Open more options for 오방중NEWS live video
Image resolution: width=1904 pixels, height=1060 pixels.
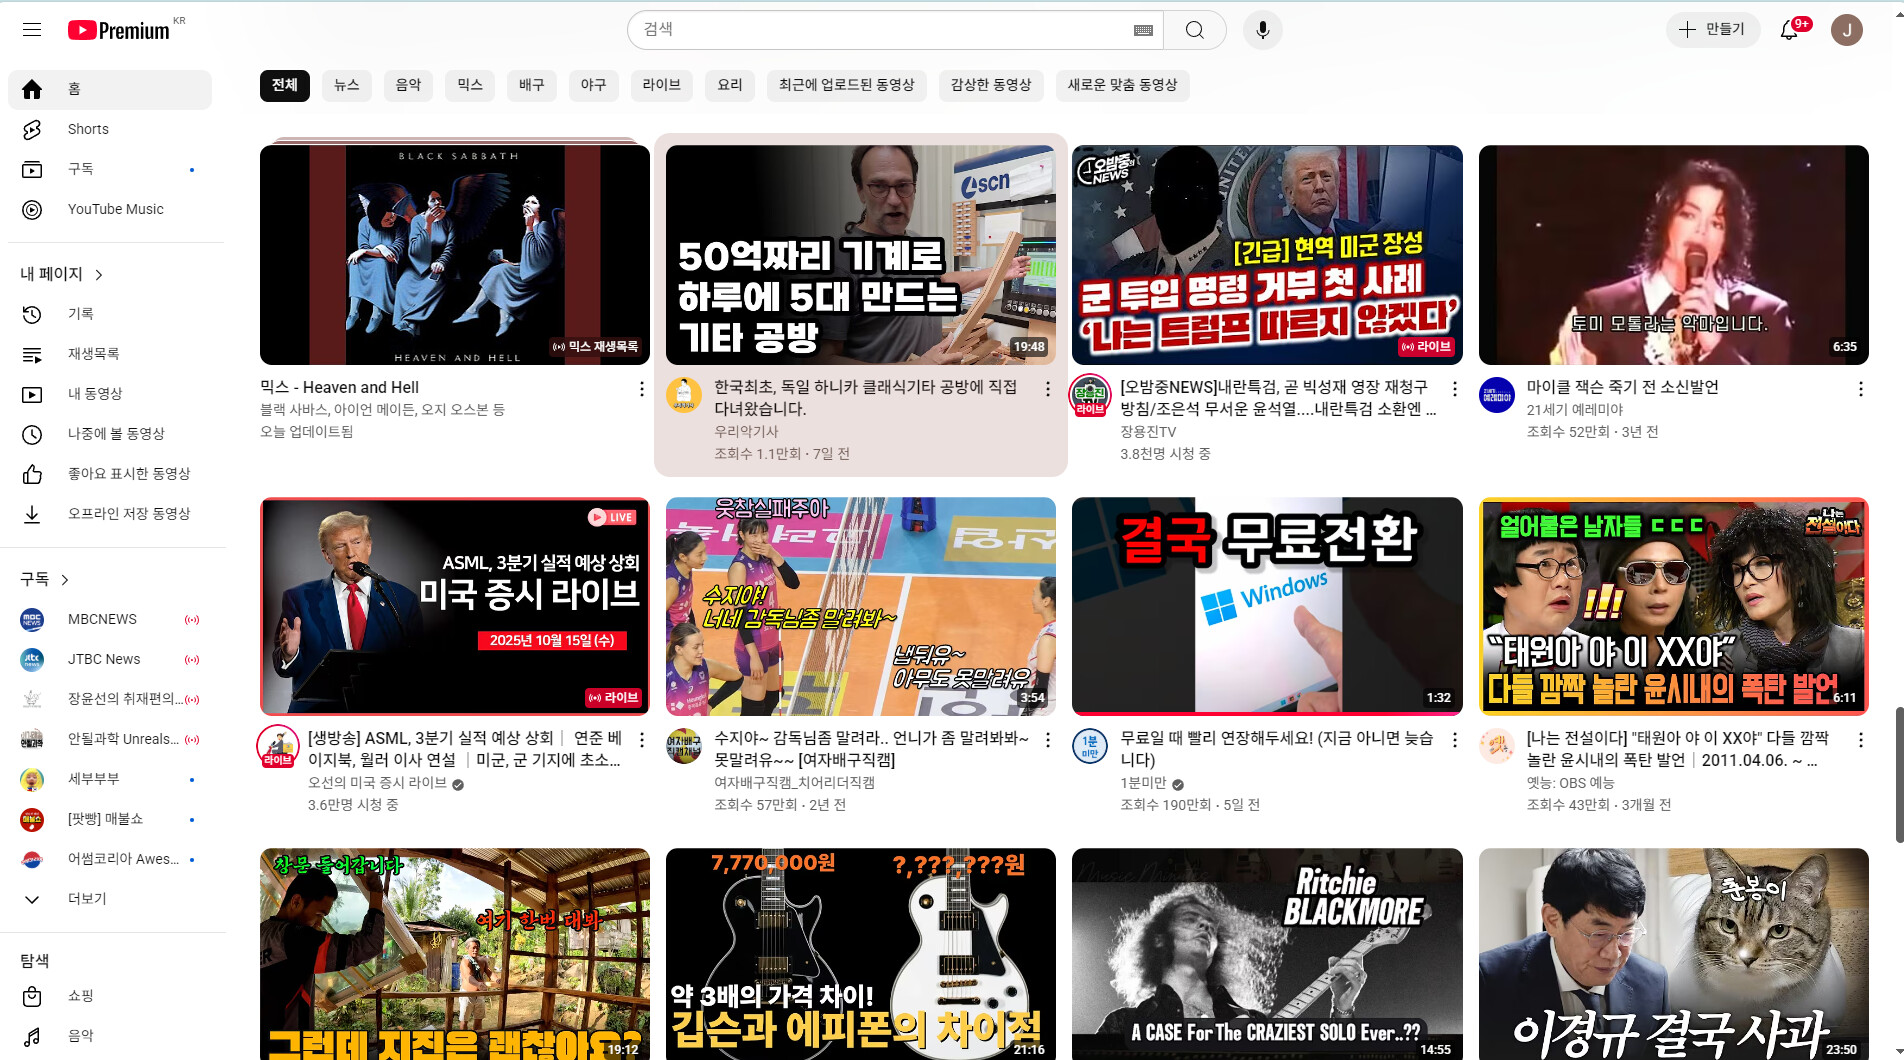[1454, 388]
